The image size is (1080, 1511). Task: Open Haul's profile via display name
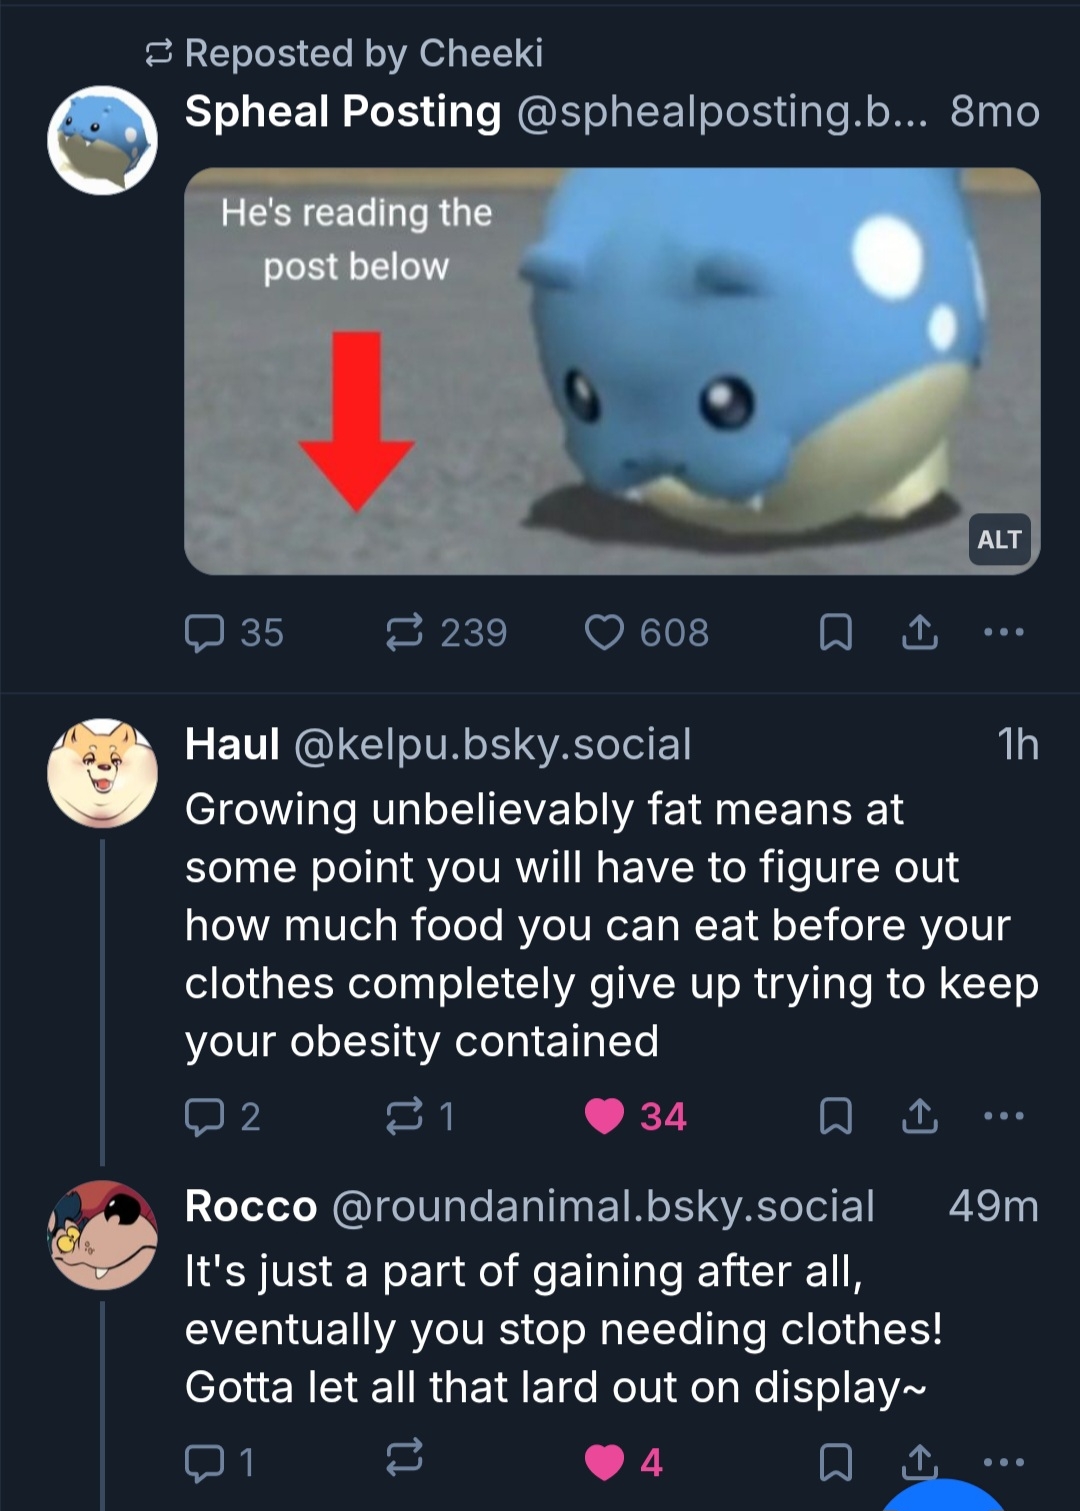click(x=232, y=745)
